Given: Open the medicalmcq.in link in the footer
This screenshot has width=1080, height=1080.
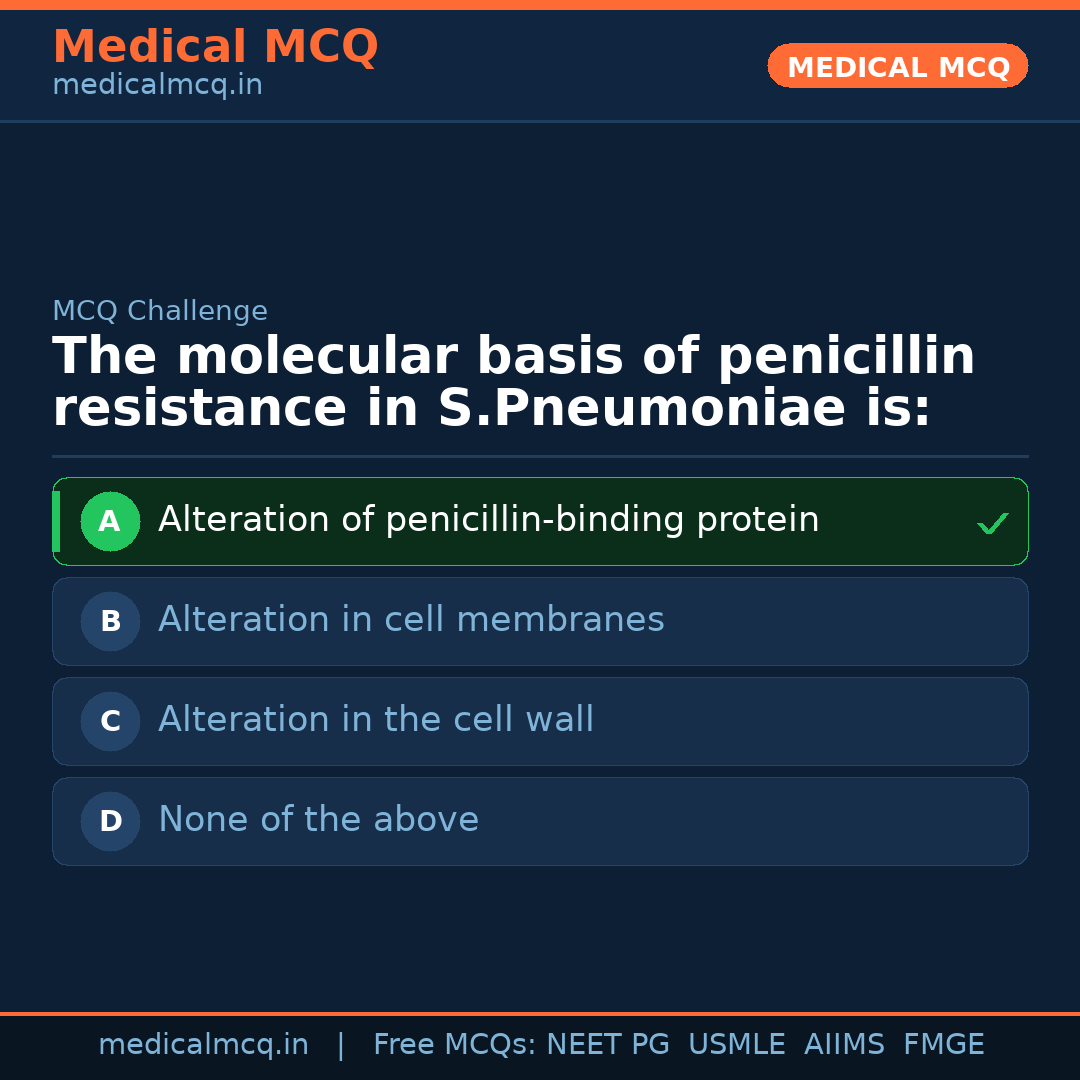Looking at the screenshot, I should 203,1045.
